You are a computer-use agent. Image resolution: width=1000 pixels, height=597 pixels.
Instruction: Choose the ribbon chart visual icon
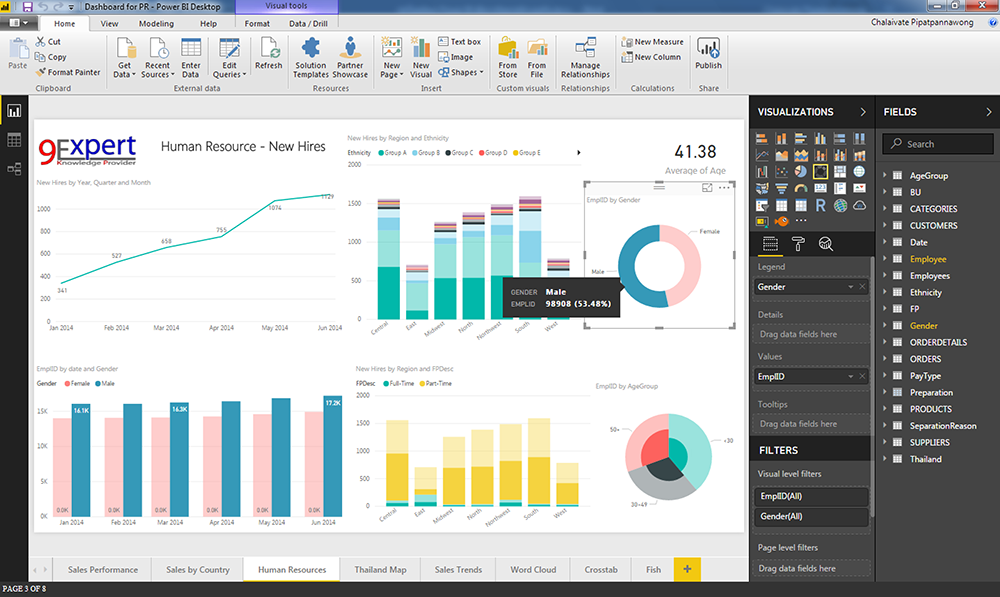pos(860,156)
